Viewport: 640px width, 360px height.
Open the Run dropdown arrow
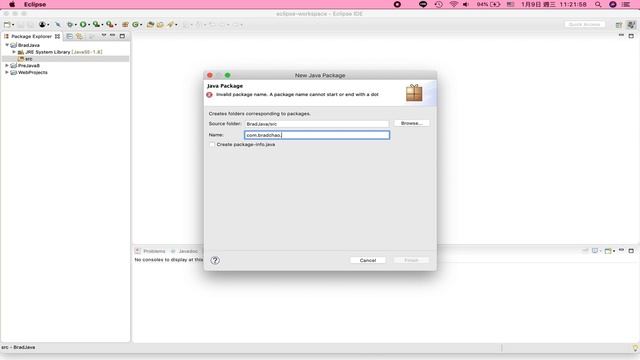coord(89,25)
